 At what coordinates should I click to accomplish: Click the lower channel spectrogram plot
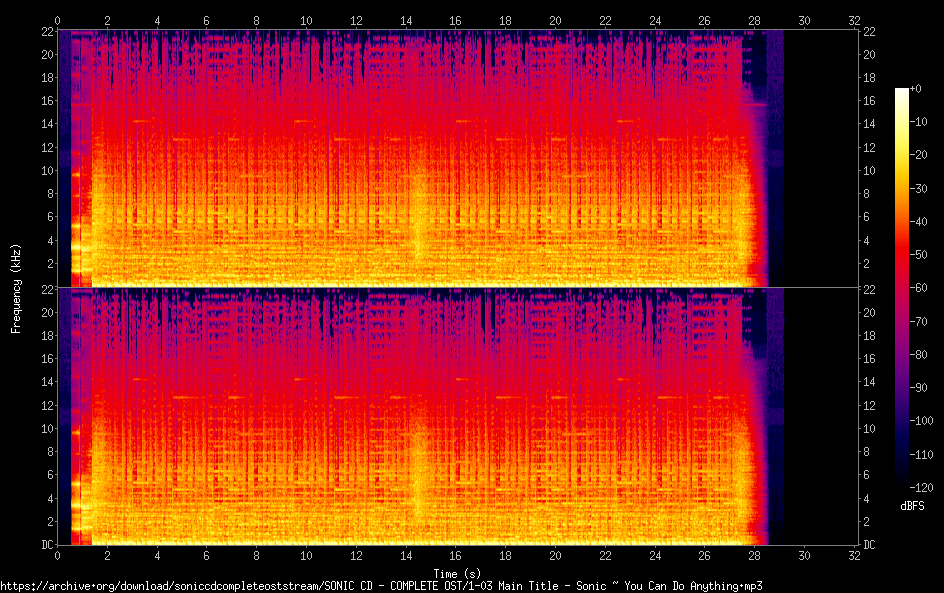pyautogui.click(x=456, y=416)
